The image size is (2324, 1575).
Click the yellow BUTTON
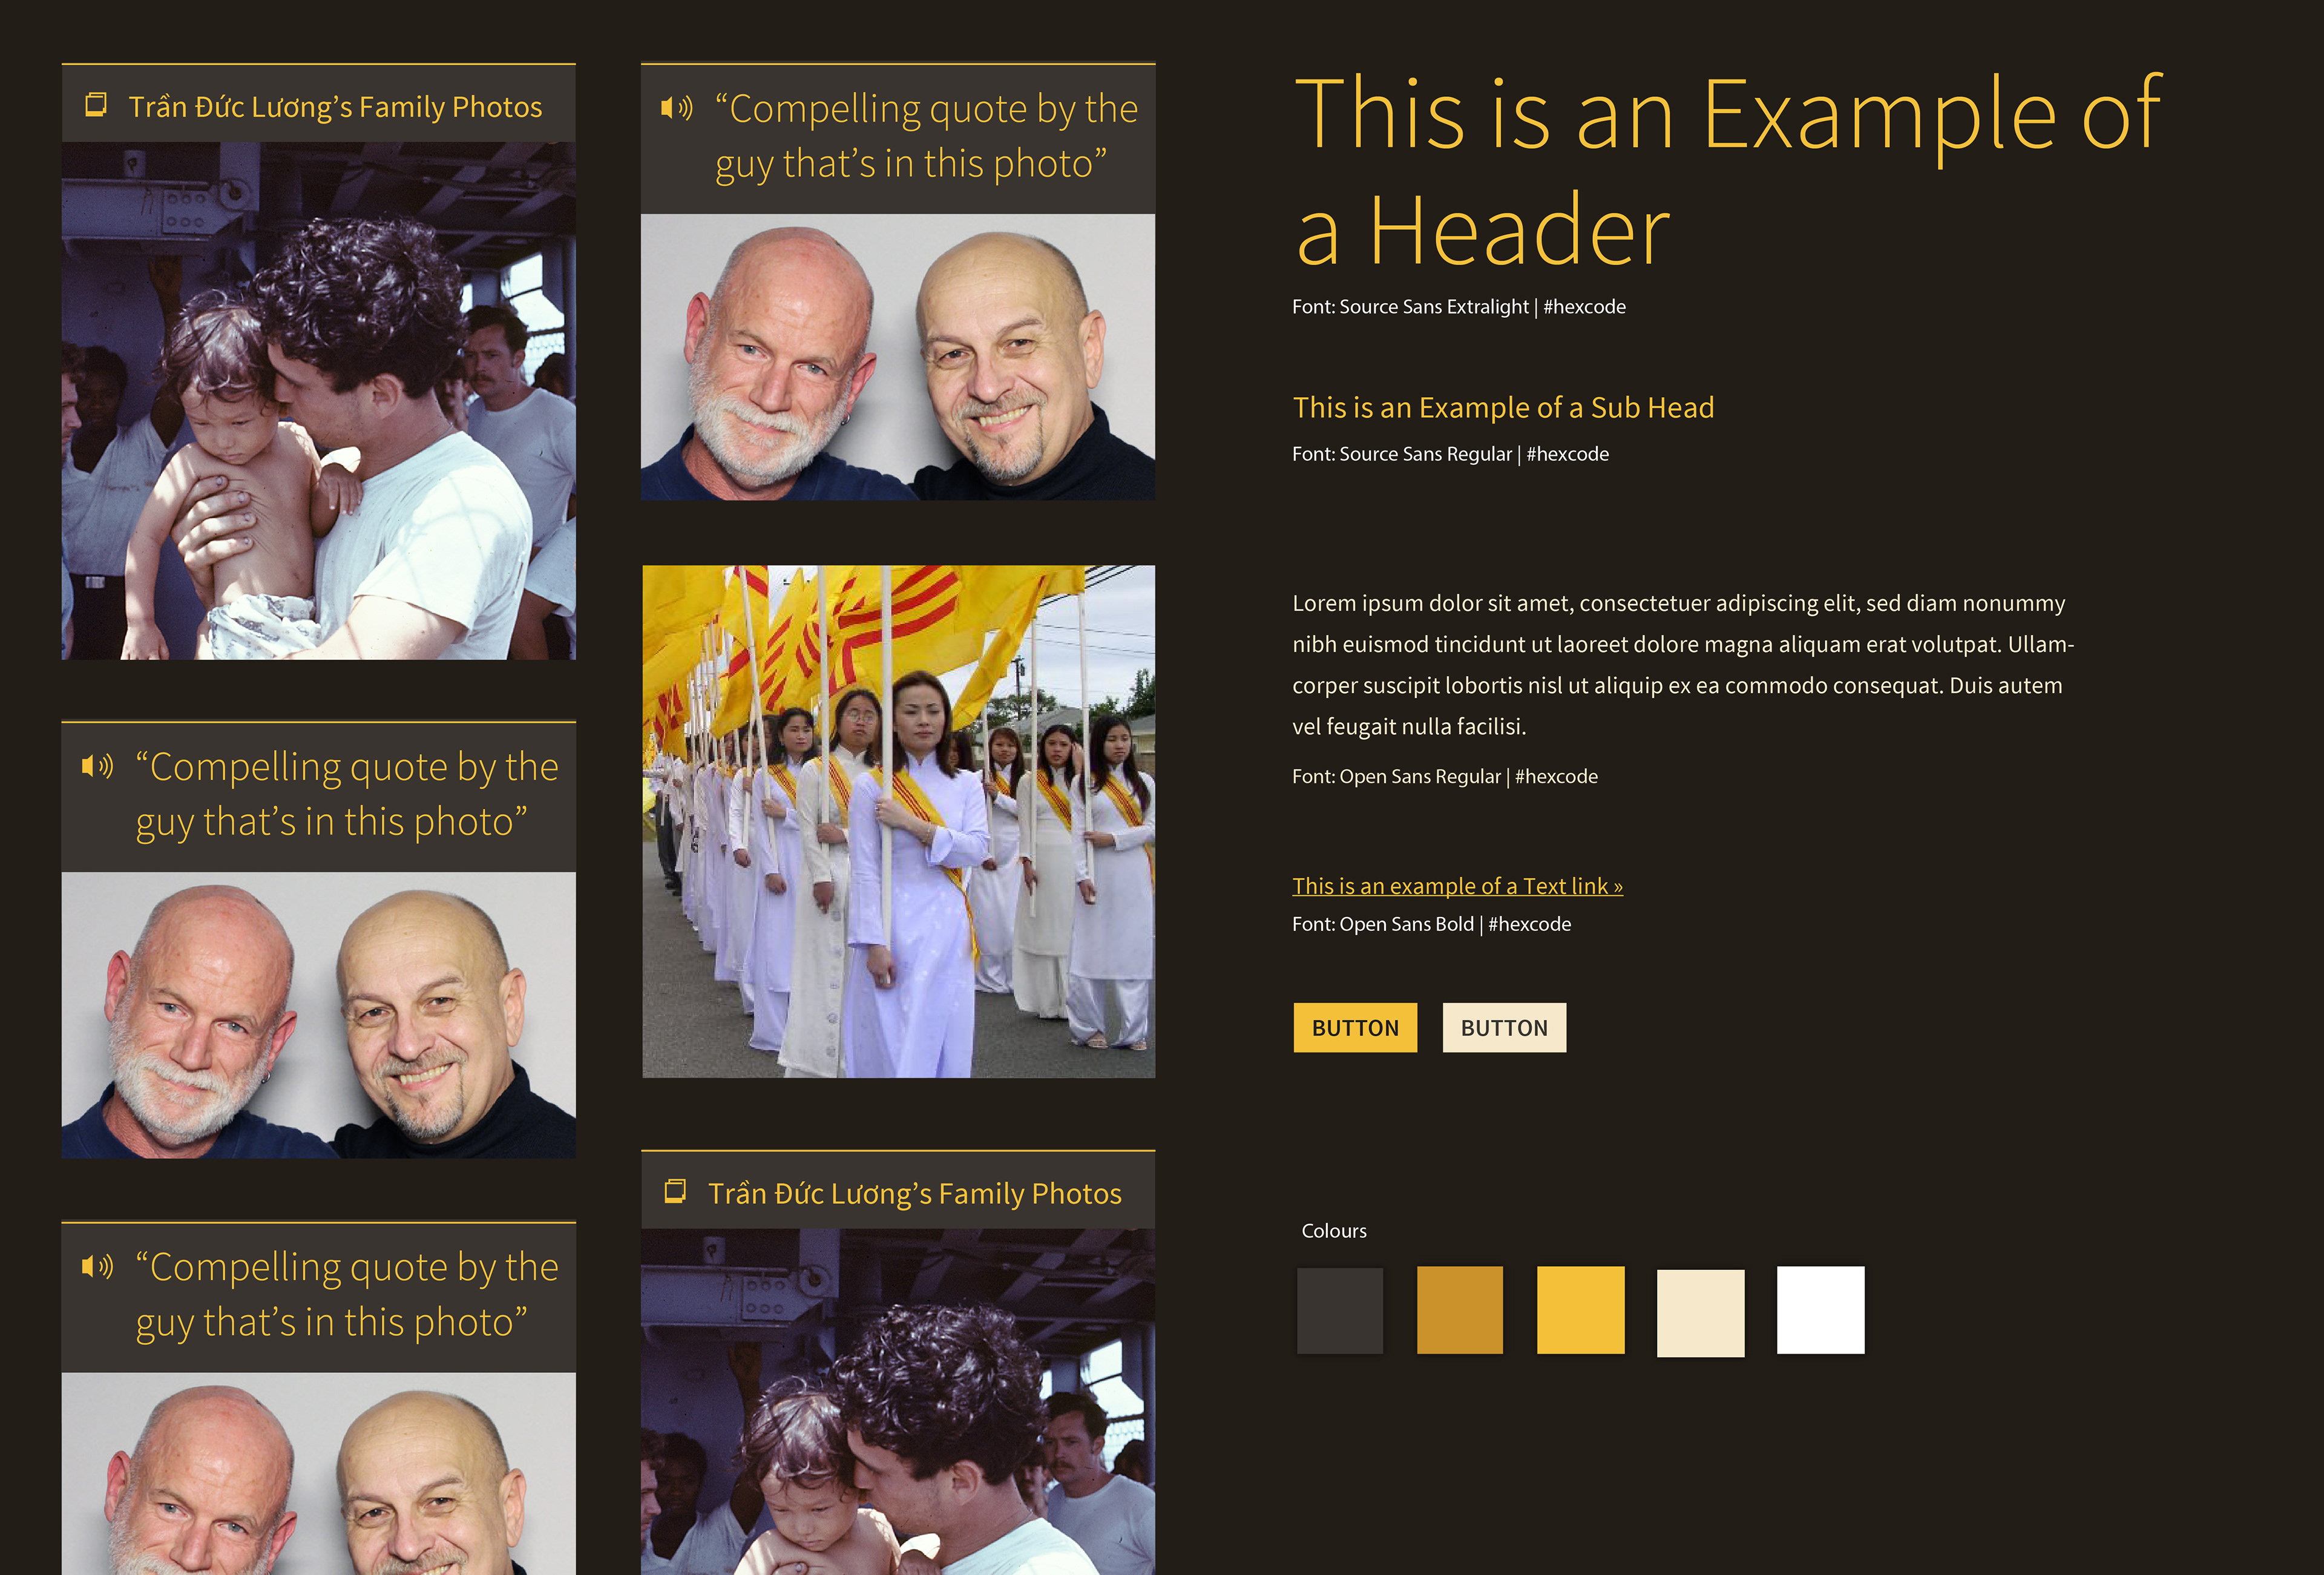pyautogui.click(x=1355, y=1027)
